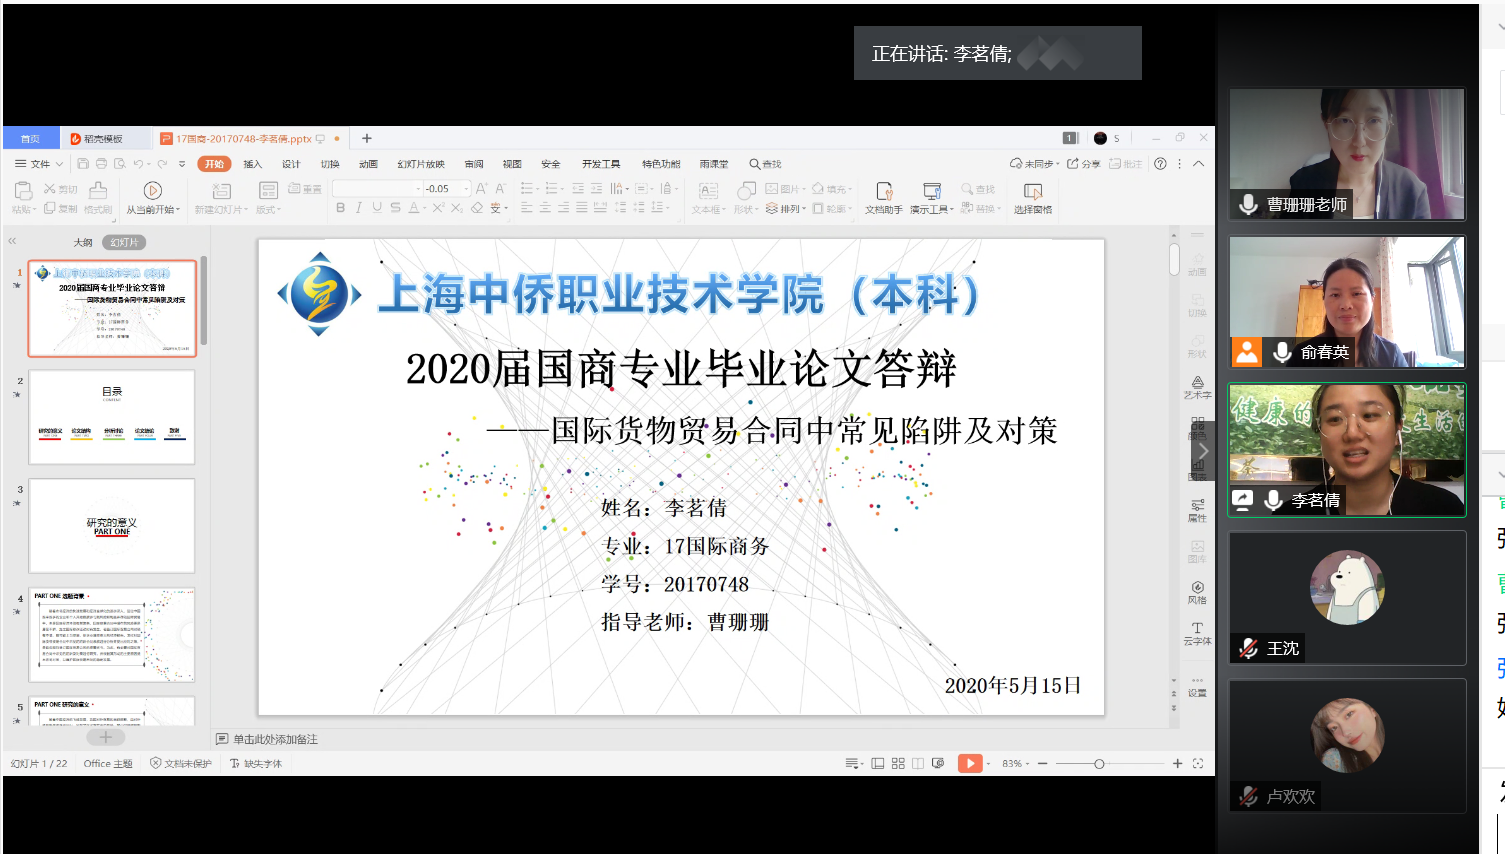Switch to slide sorter grid view
1505x854 pixels.
[898, 763]
